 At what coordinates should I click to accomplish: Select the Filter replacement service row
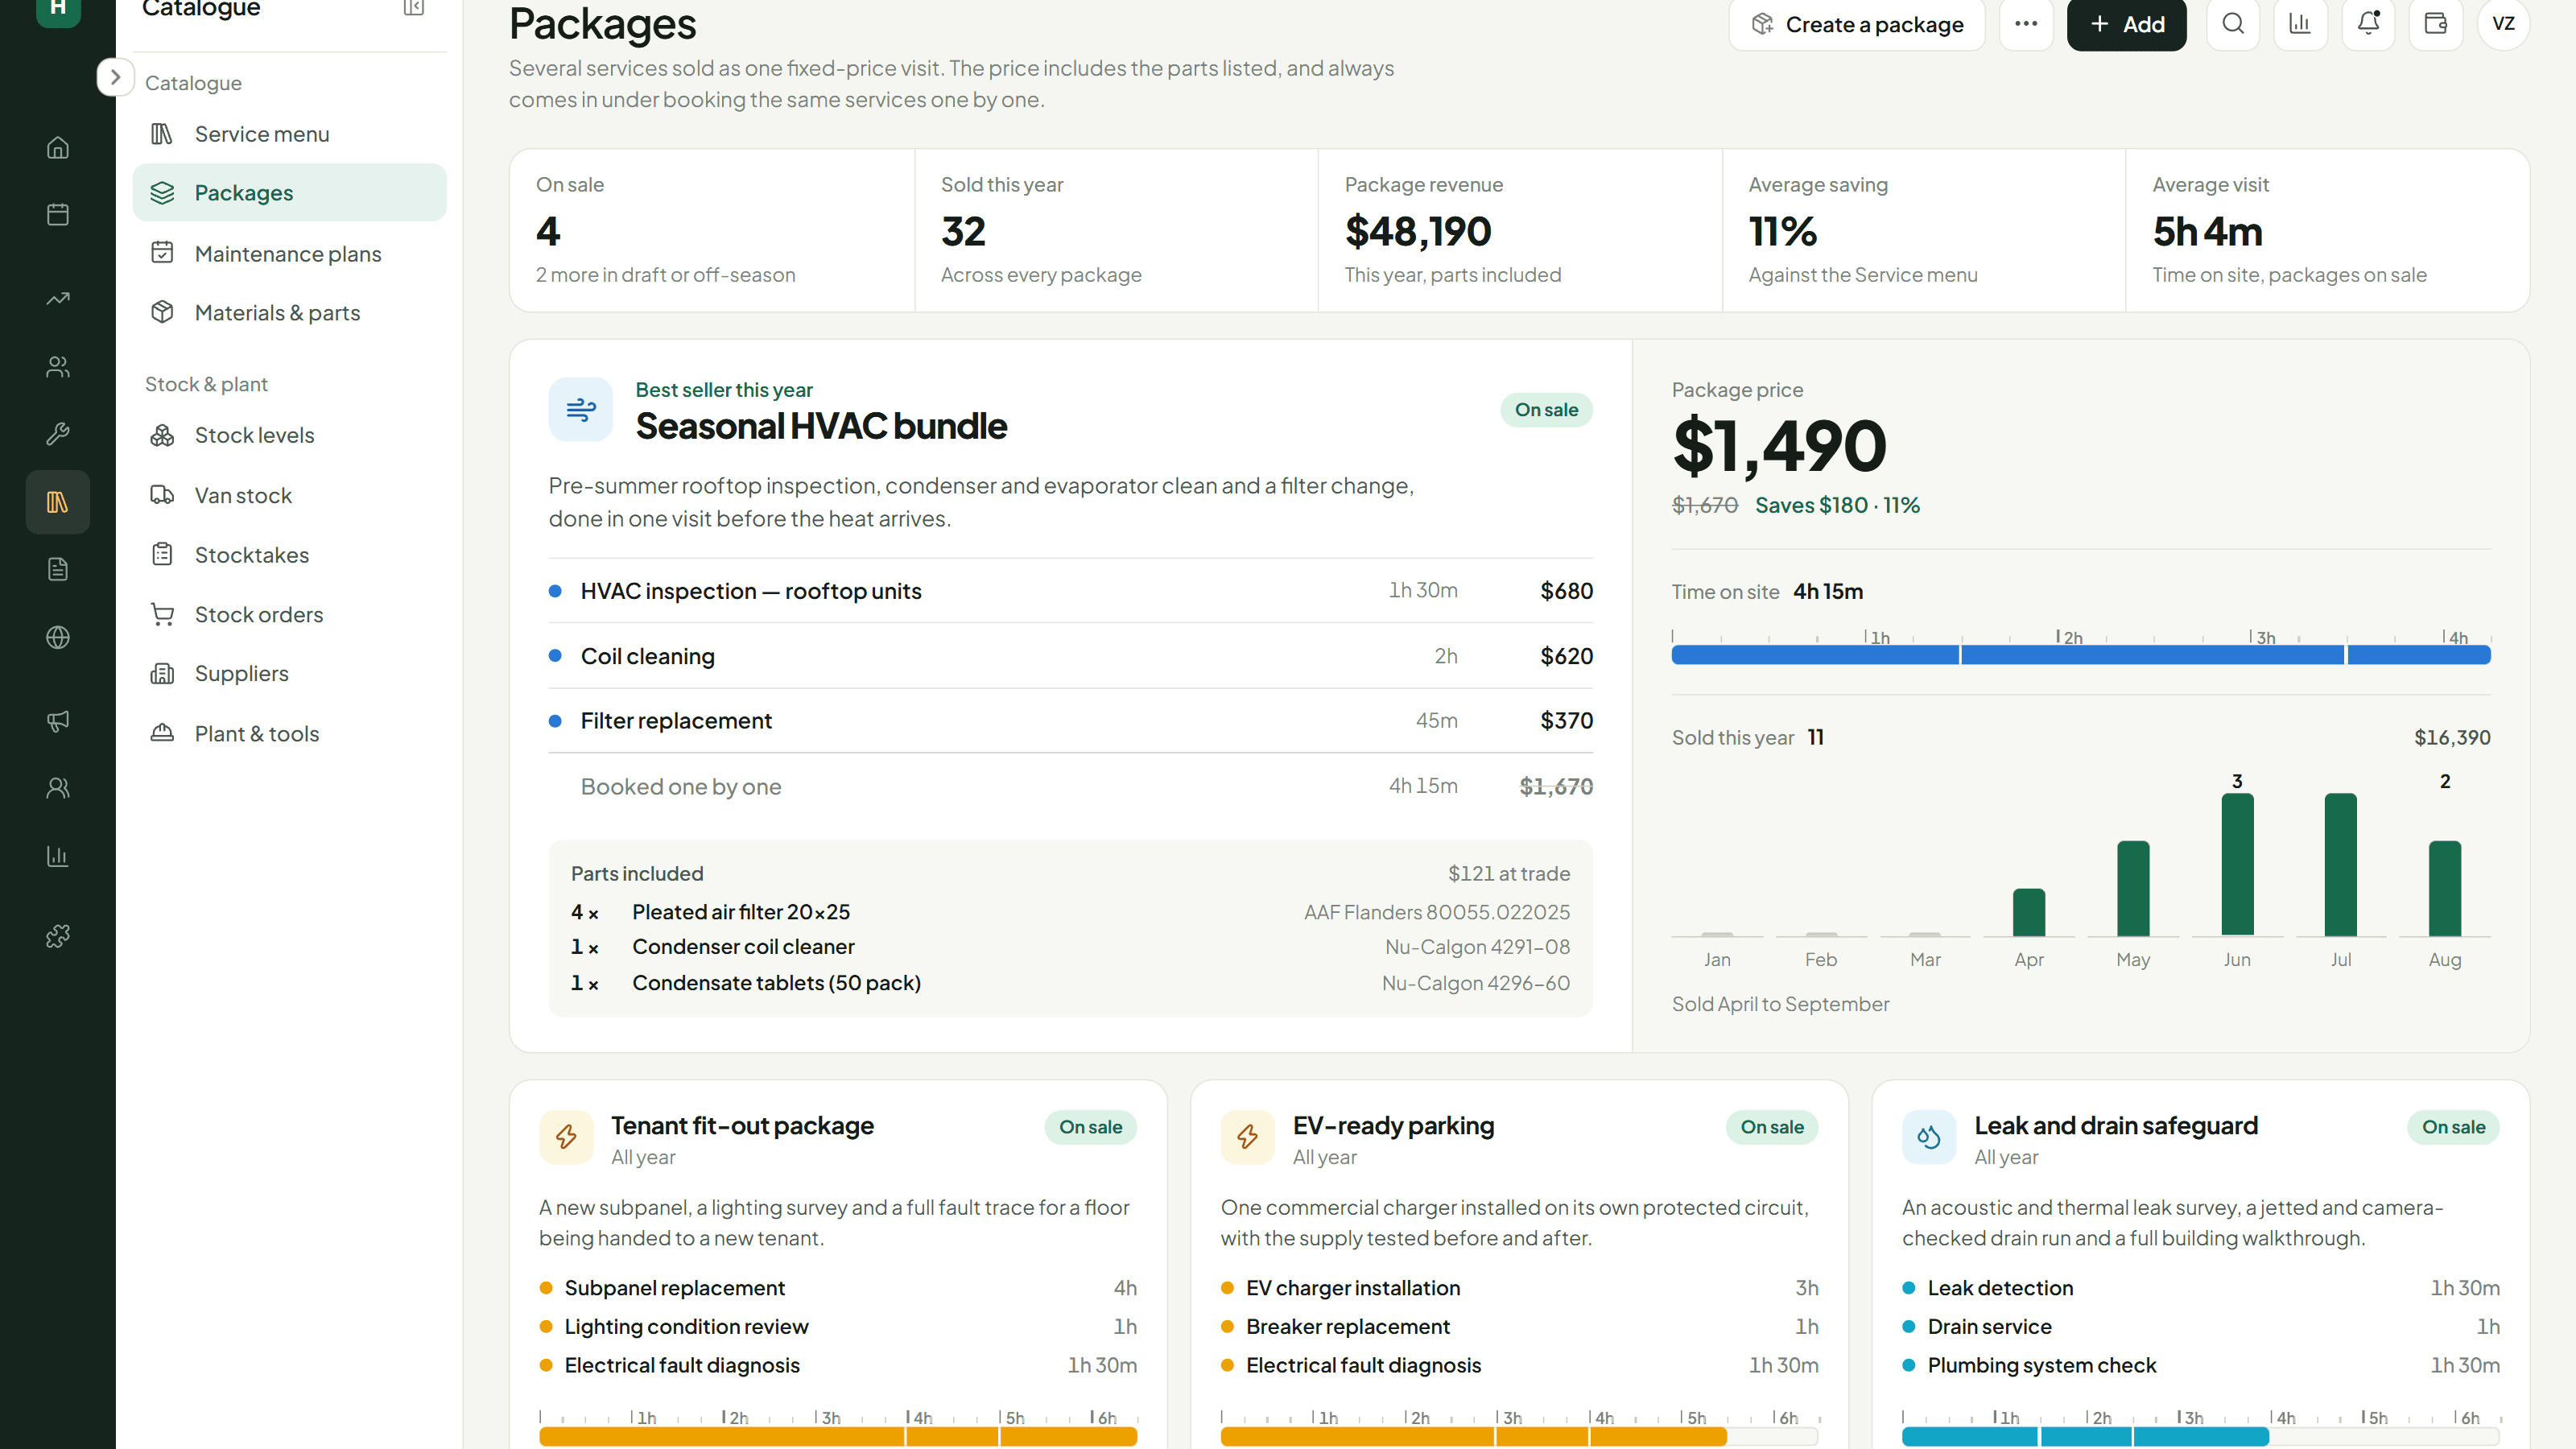pyautogui.click(x=1070, y=721)
